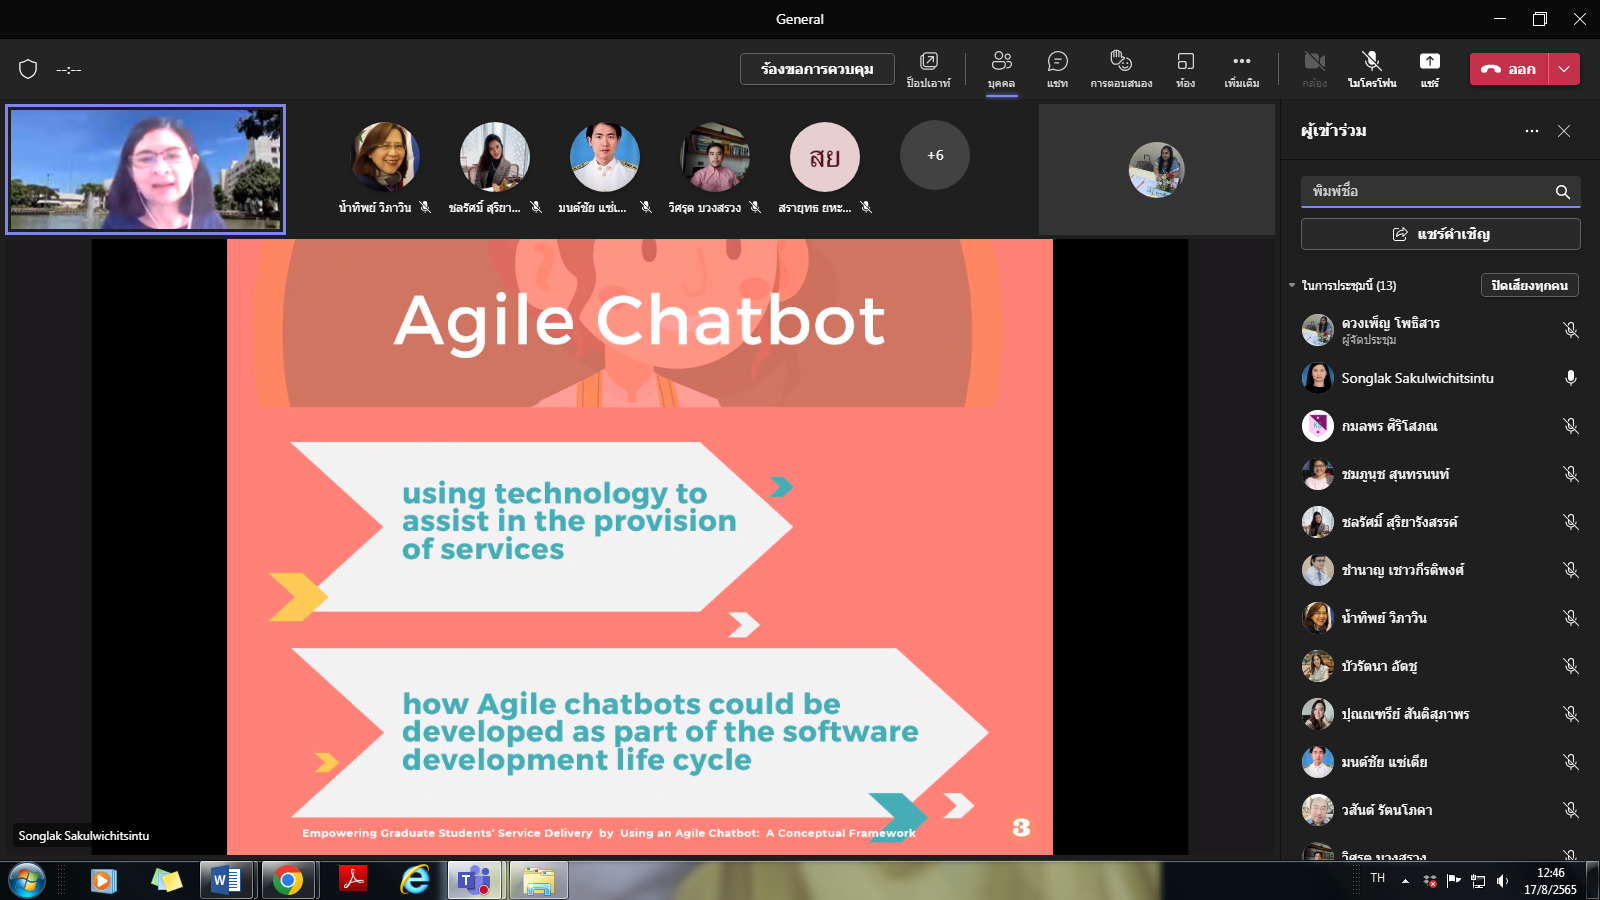Toggle the People panel
This screenshot has height=900, width=1600.
click(x=1001, y=69)
